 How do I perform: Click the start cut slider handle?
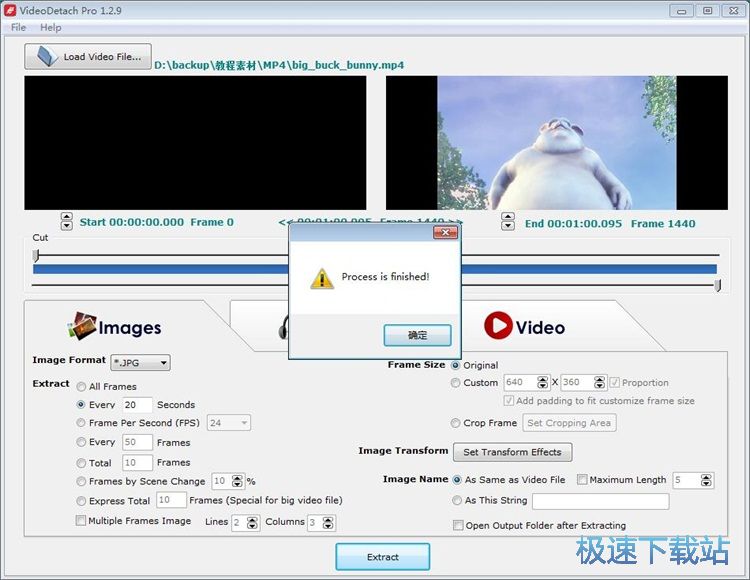(x=36, y=255)
